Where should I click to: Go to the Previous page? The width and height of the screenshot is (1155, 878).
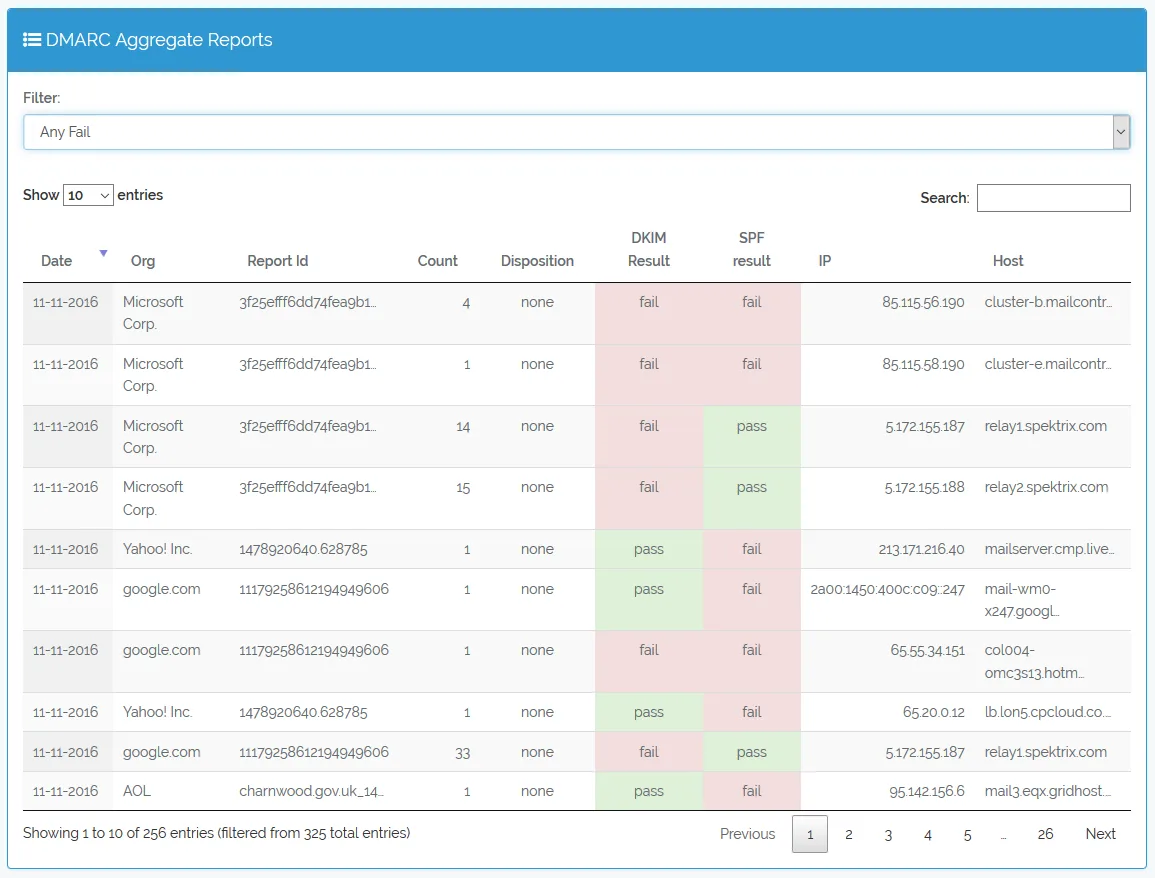point(748,834)
